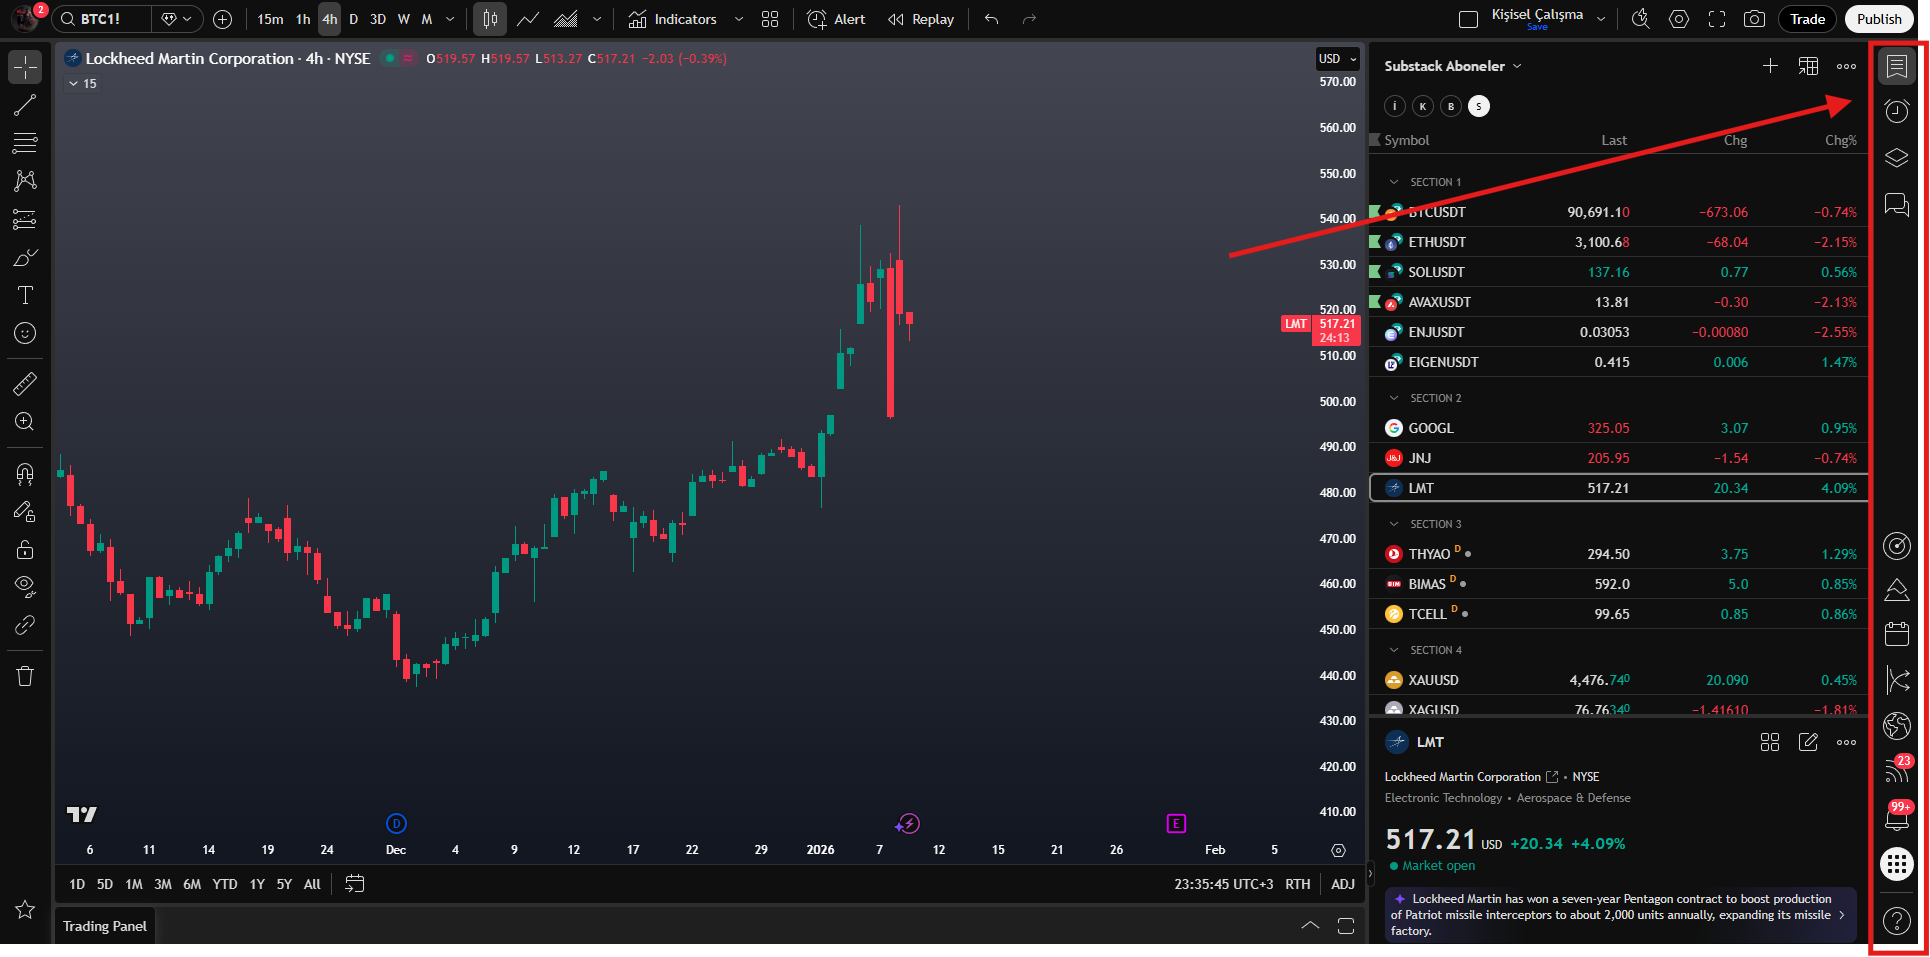Open Kişisel Çalışma layout dropdown
This screenshot has width=1930, height=957.
[x=1601, y=19]
